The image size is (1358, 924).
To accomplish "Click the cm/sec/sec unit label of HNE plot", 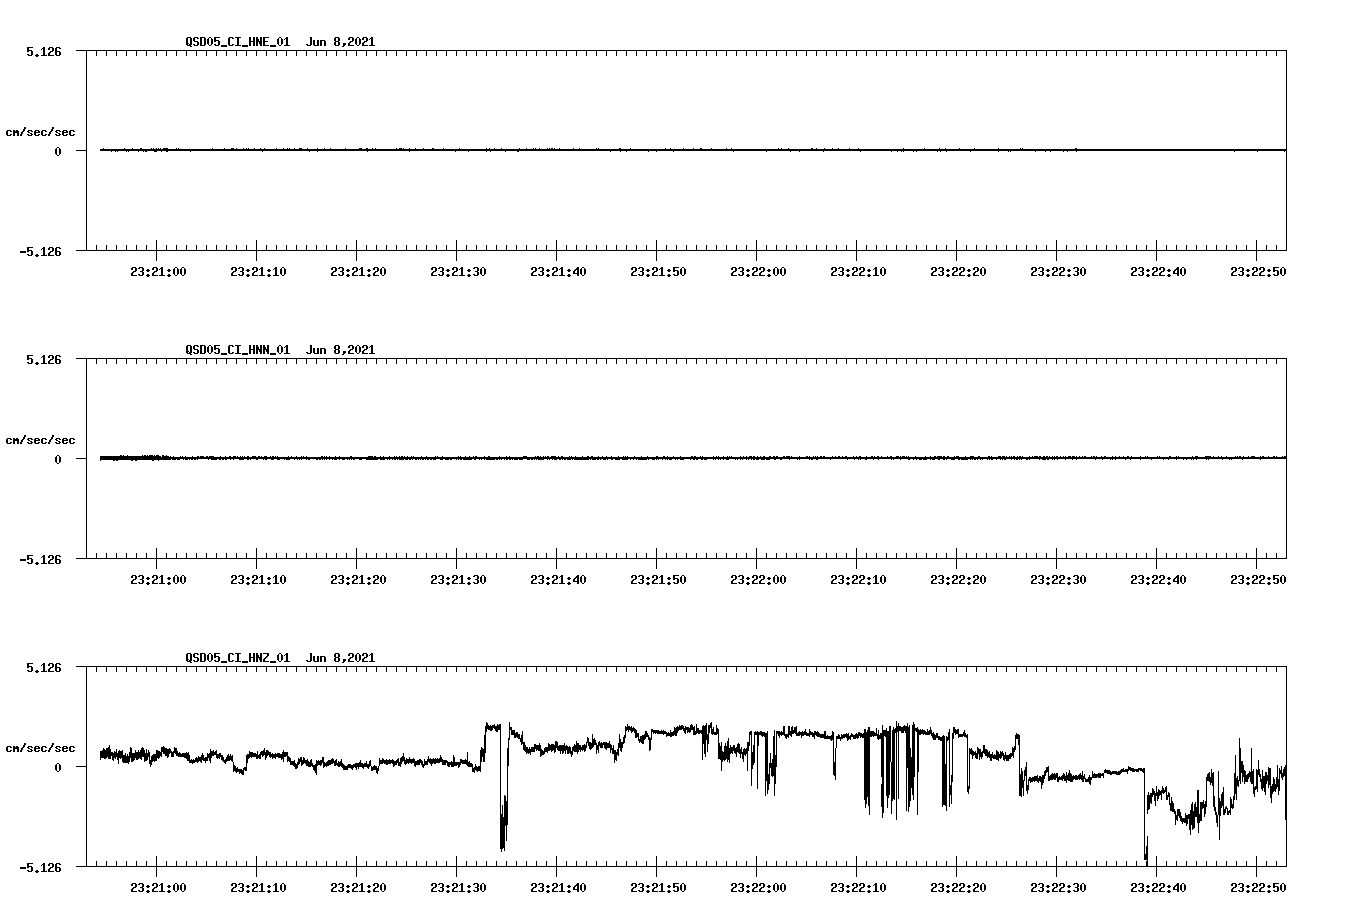I will 40,132.
